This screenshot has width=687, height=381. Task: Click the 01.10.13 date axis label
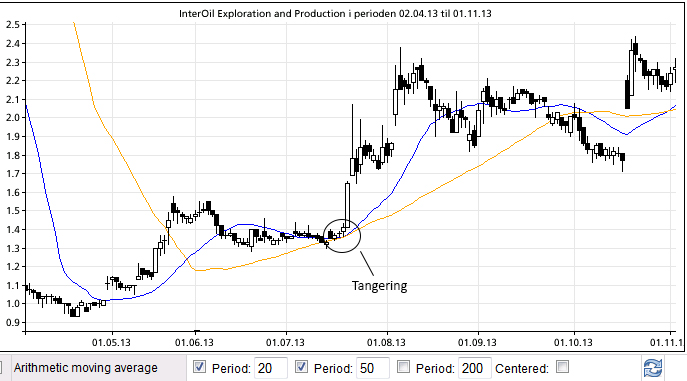tap(573, 342)
